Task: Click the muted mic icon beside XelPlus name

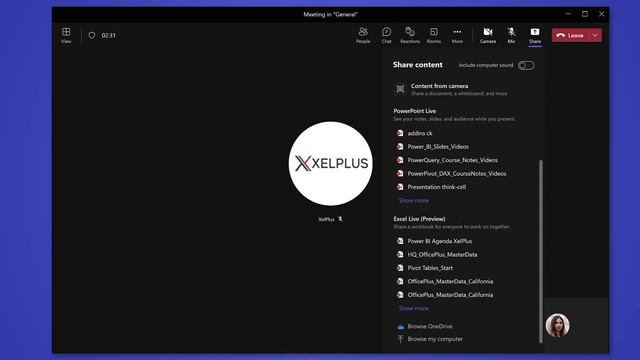Action: [340, 219]
